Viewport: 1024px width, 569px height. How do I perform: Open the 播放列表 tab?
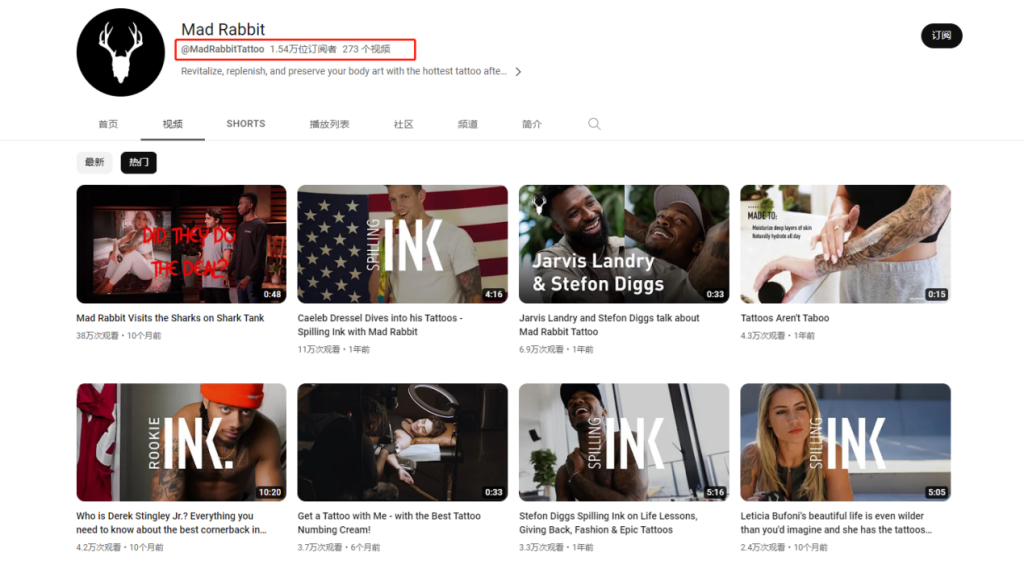click(x=329, y=124)
